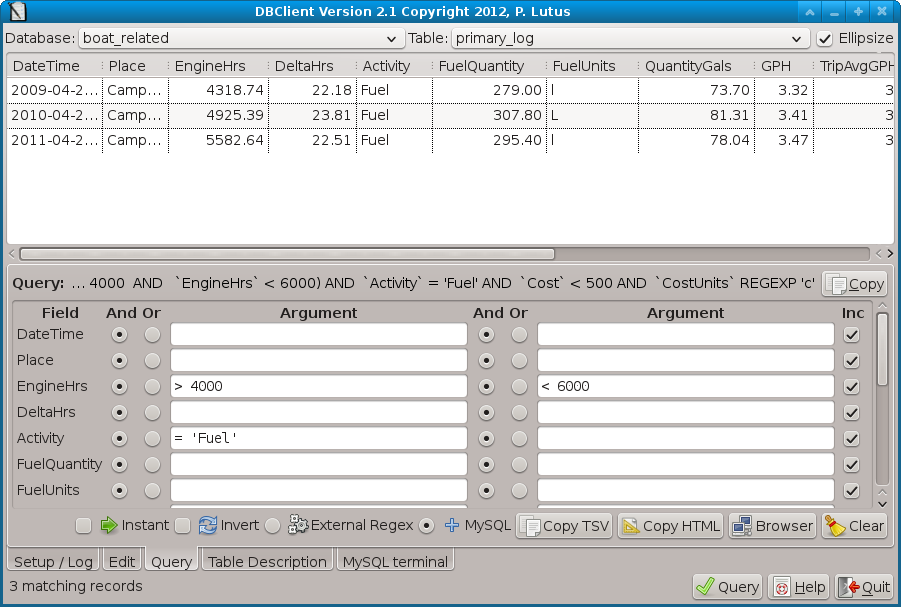Select the 2010-04-2 record row
901x607 pixels.
point(300,115)
